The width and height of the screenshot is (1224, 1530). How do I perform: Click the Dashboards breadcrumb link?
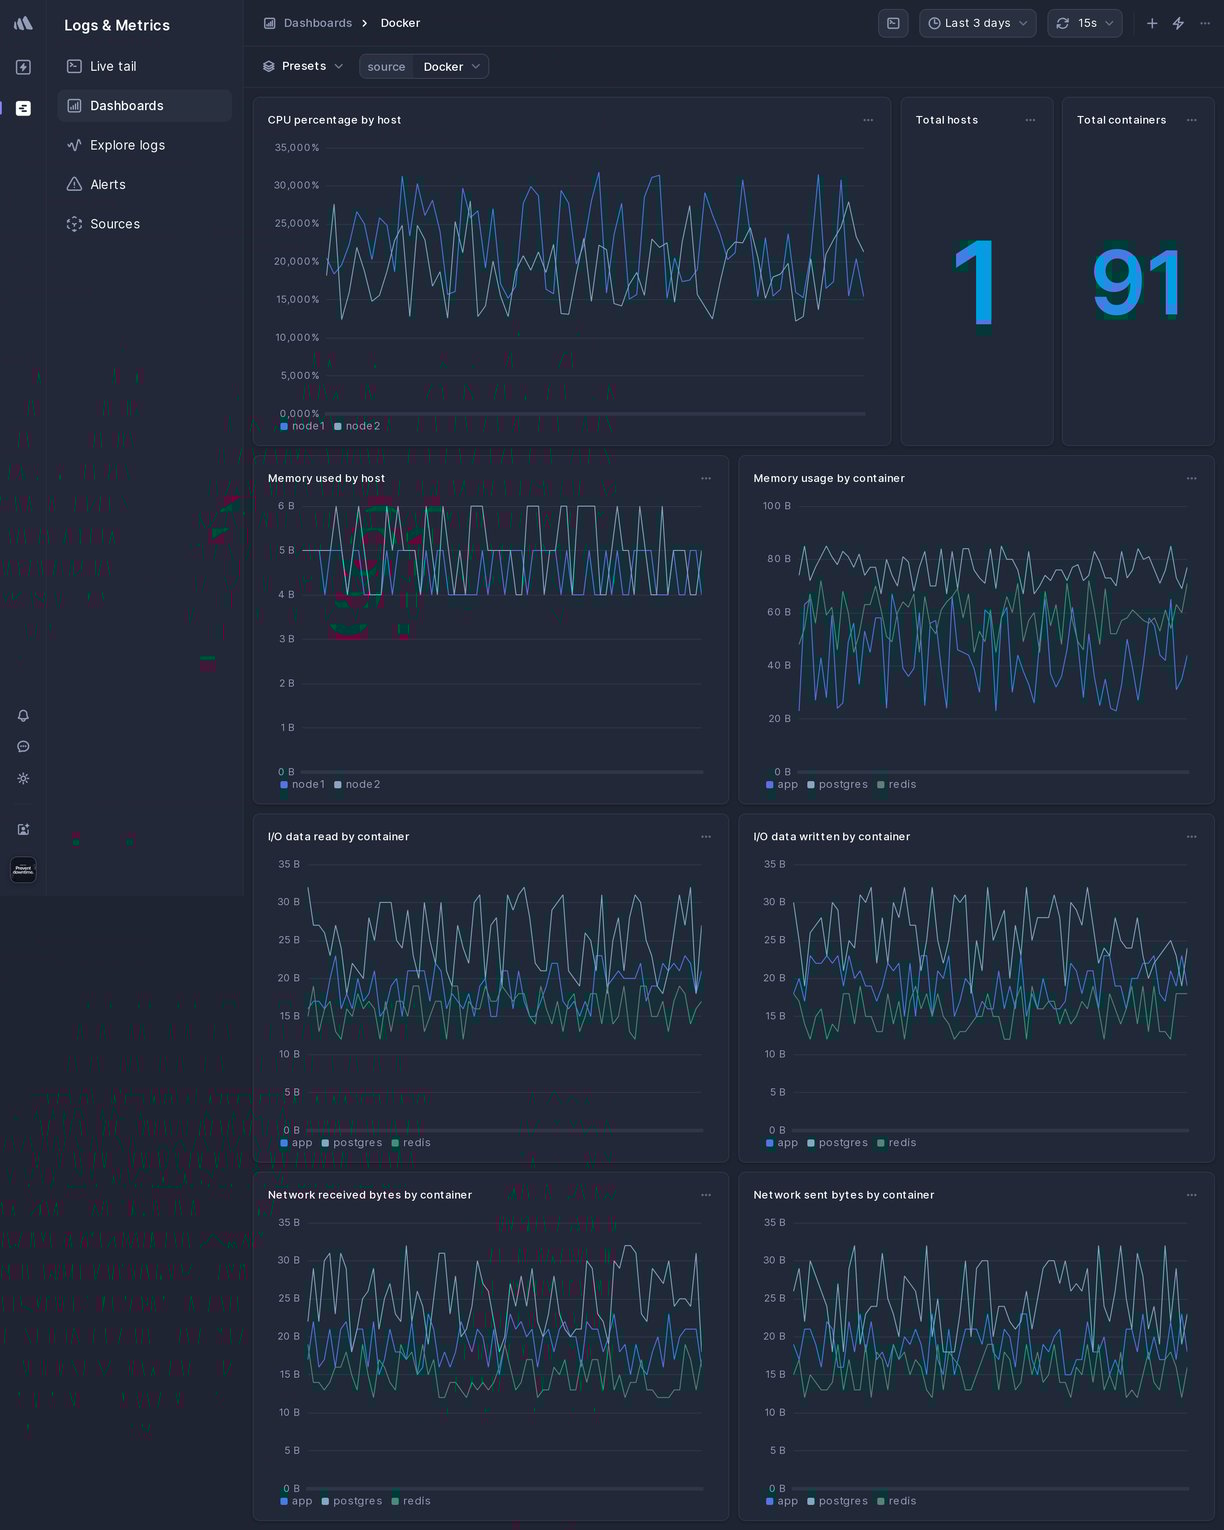[x=316, y=23]
